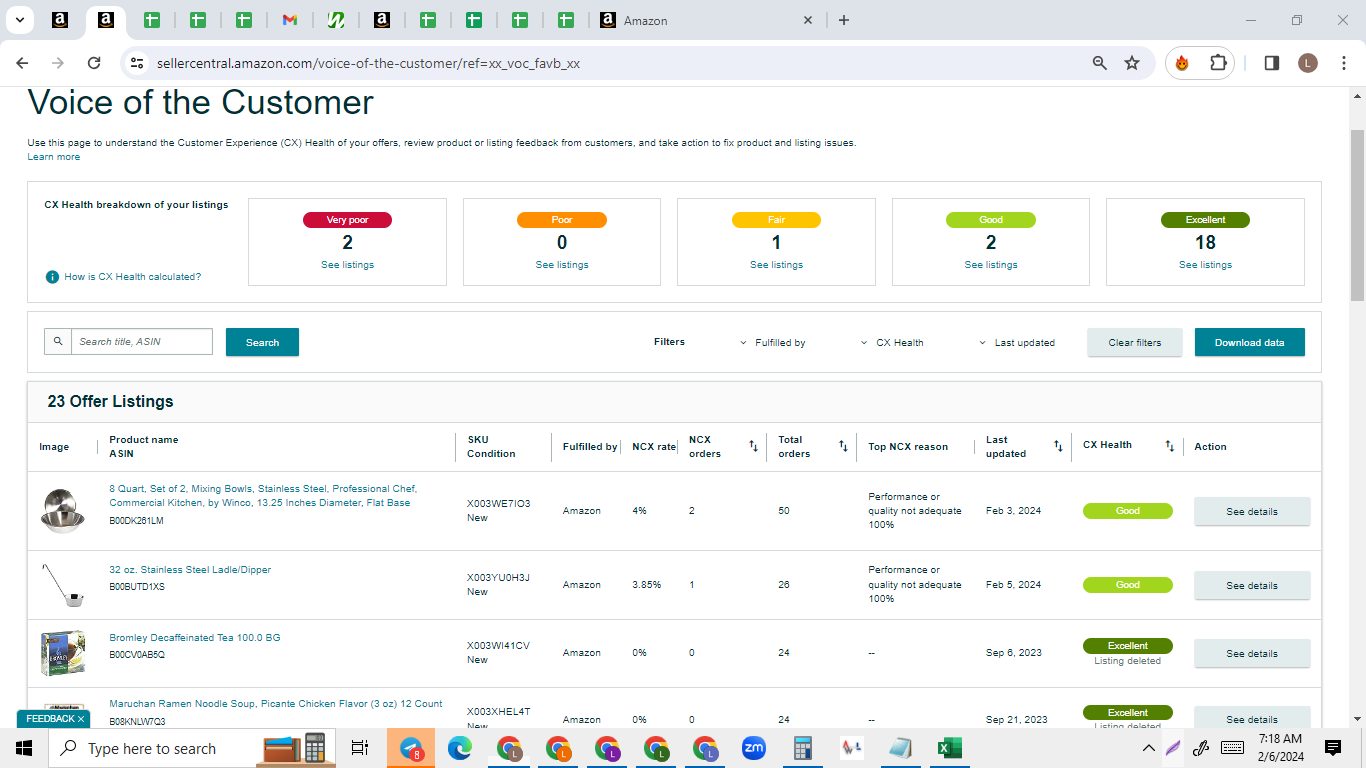Expand the Last updated filter
The image size is (1366, 768).
[1017, 343]
